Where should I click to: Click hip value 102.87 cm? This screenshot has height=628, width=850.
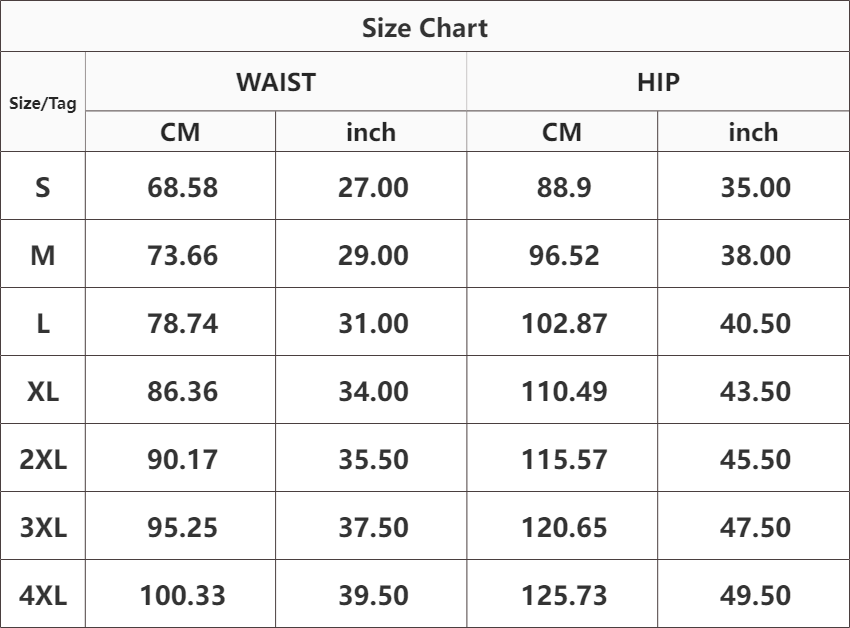point(564,323)
